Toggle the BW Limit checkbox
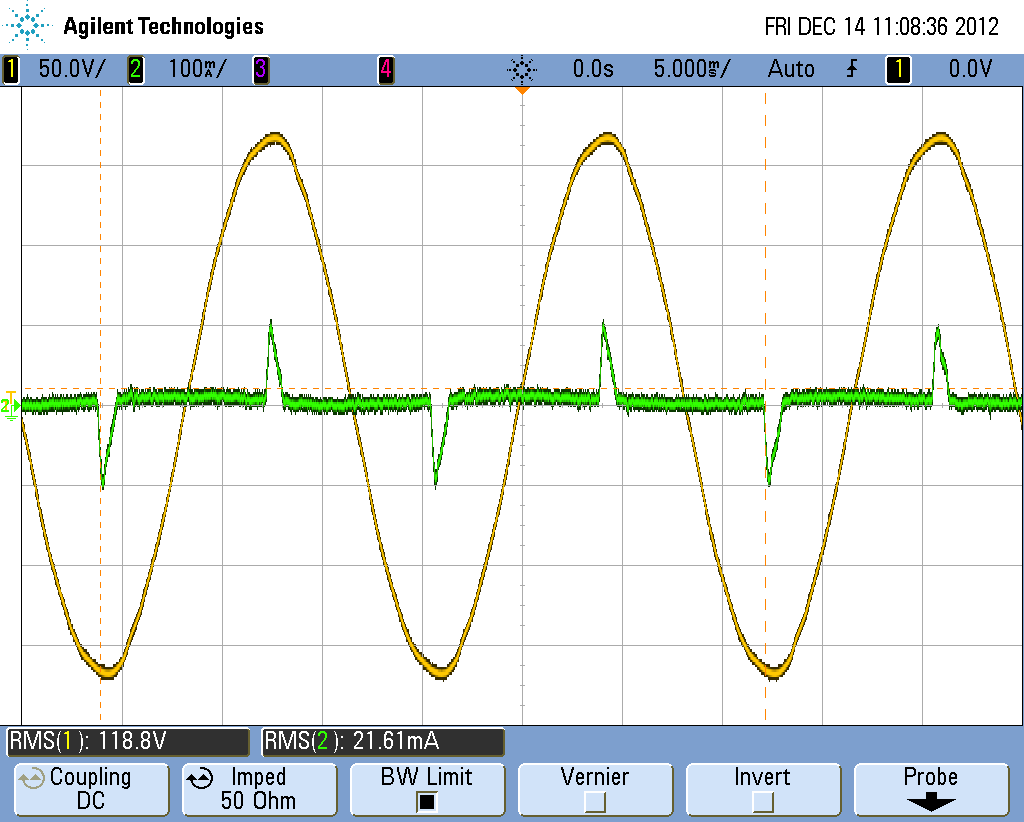The image size is (1024, 822). tap(426, 800)
